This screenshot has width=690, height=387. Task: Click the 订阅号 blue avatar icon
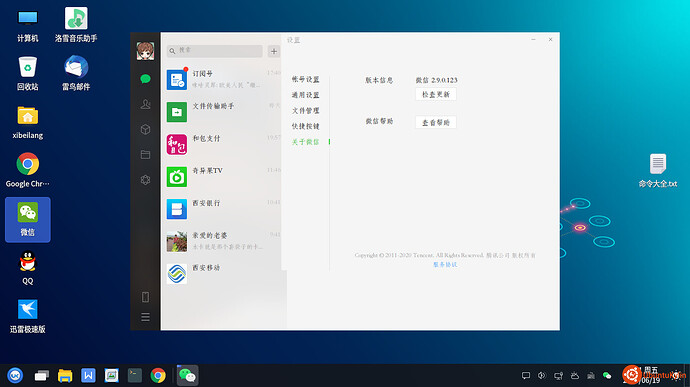coord(177,80)
